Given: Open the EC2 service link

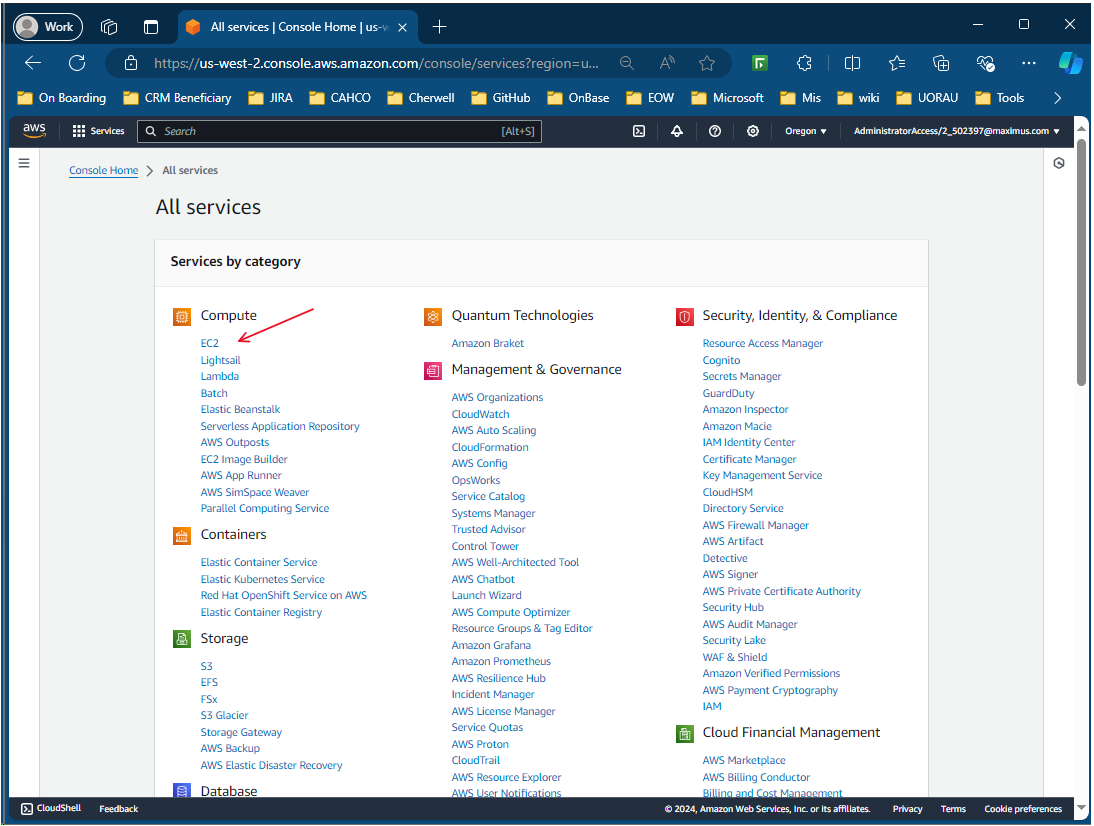Looking at the screenshot, I should 209,343.
